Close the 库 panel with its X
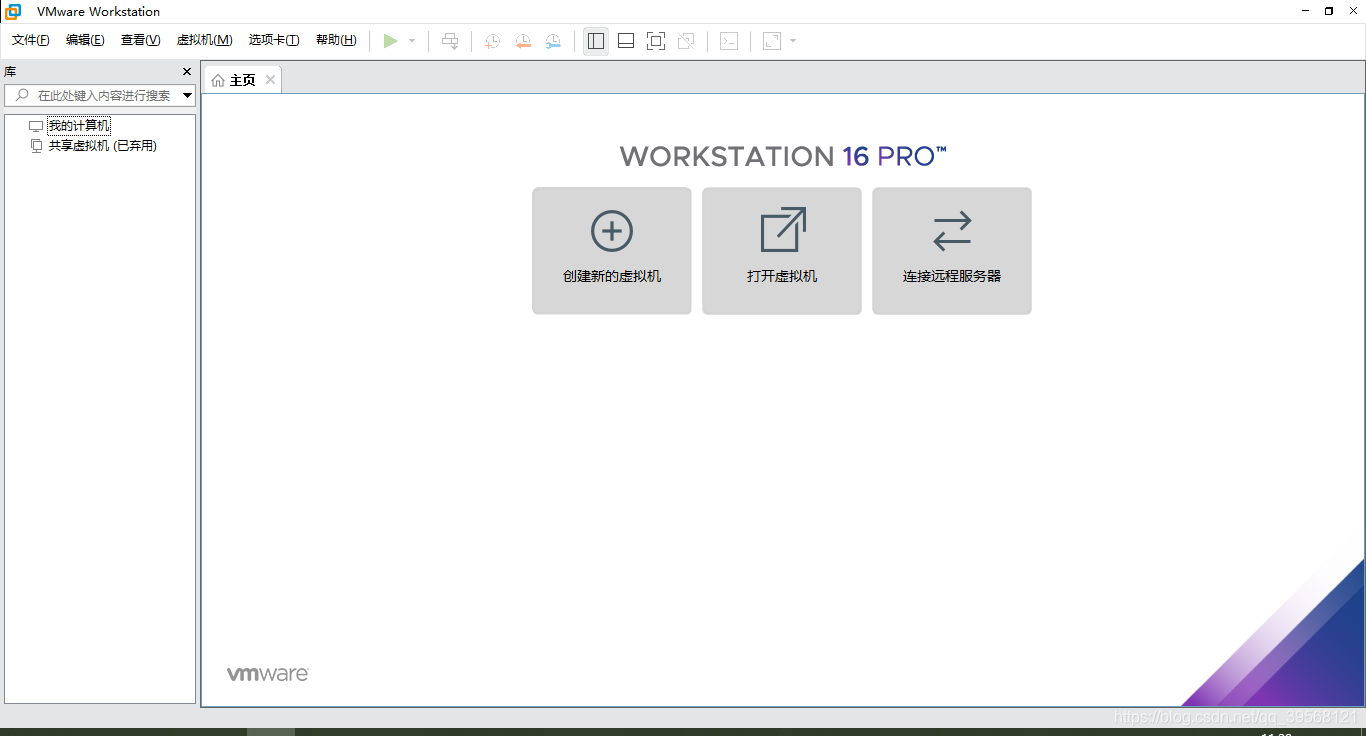 click(x=186, y=71)
